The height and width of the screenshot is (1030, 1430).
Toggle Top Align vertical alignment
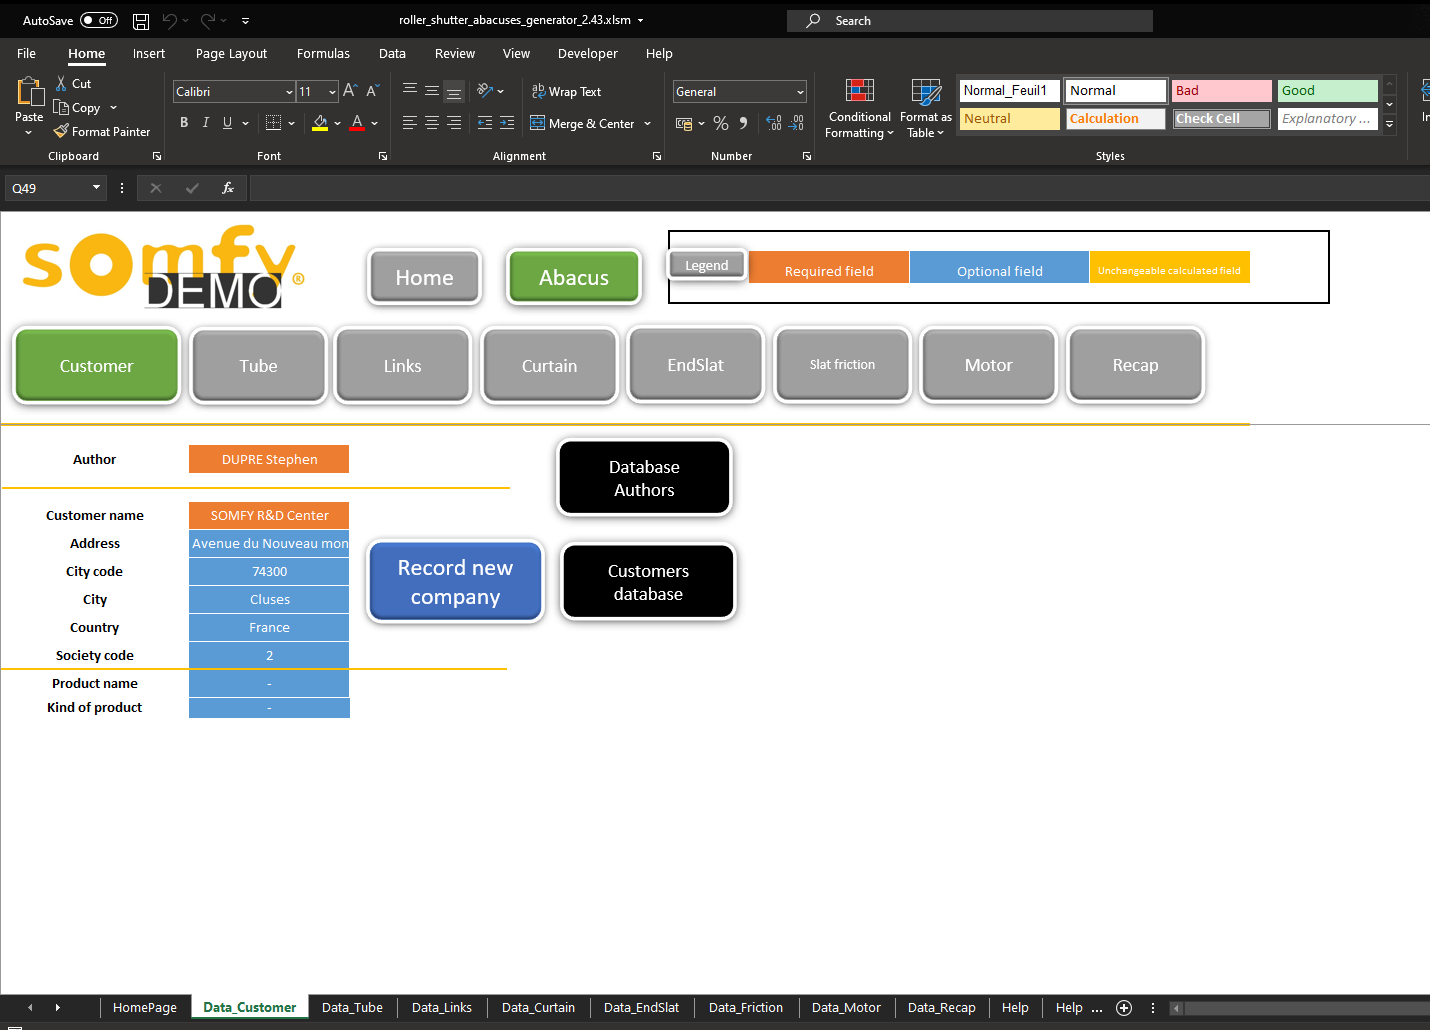coord(410,91)
